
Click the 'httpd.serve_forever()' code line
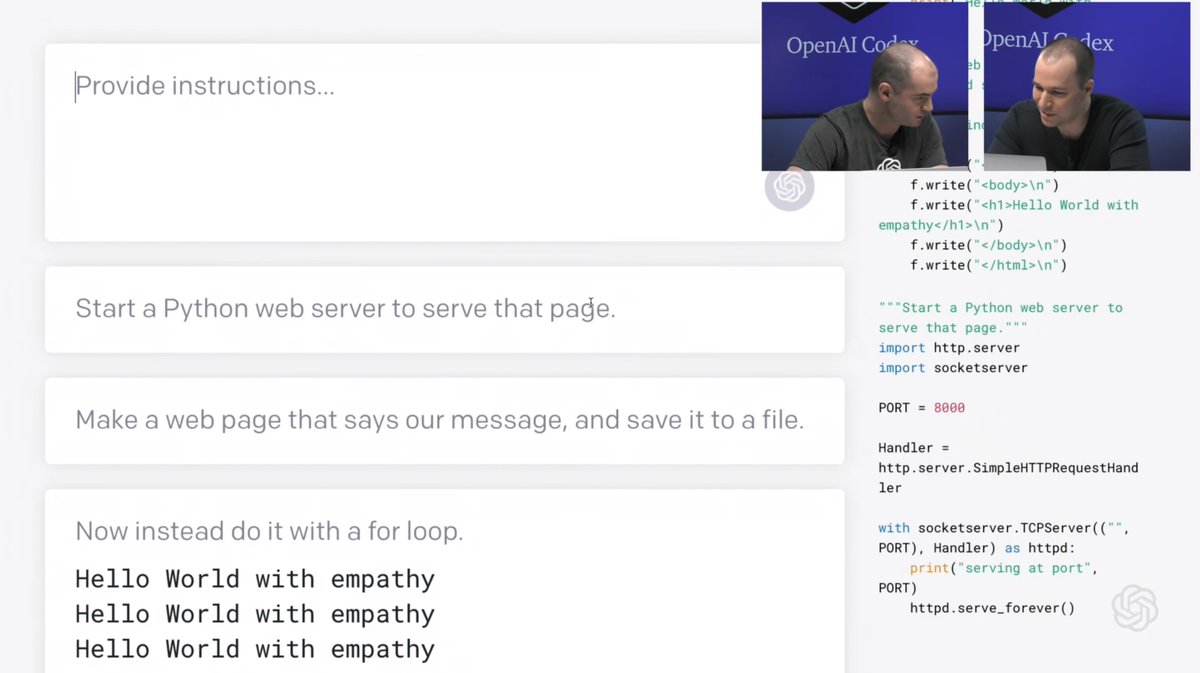992,608
